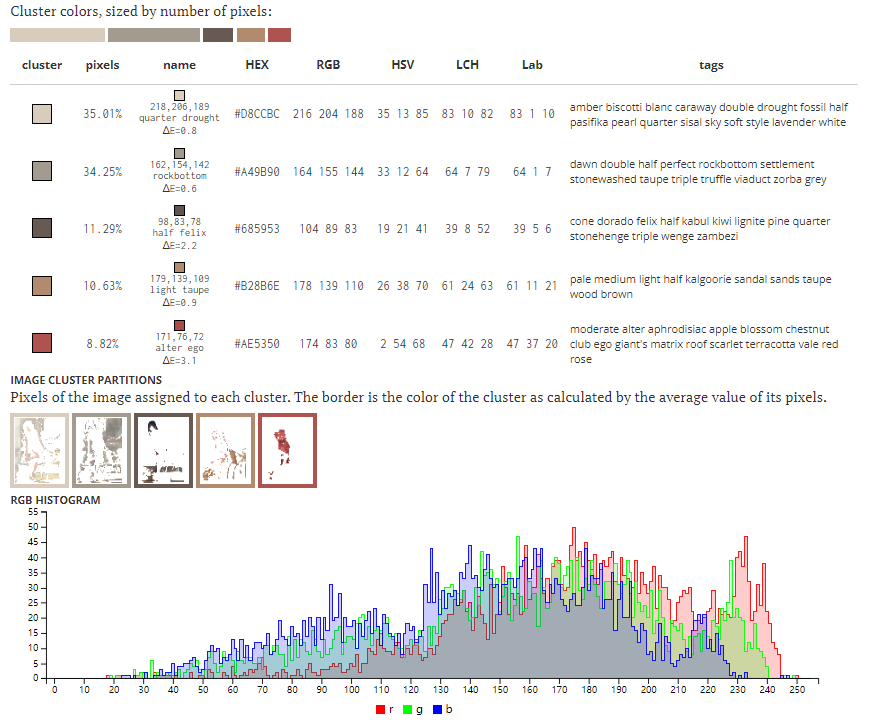
Task: Open the dark brown bordered partition thumbnail
Action: point(162,450)
